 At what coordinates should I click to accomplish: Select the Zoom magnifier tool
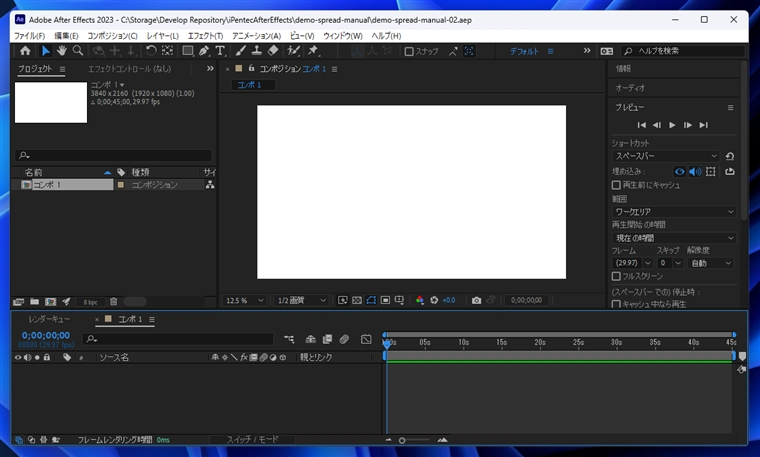78,50
